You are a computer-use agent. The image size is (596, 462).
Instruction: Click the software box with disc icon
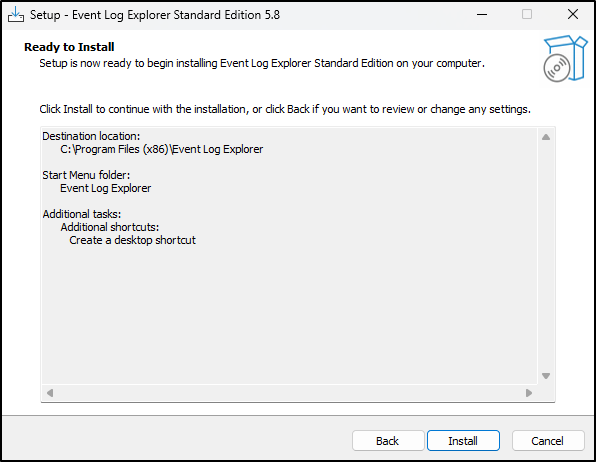(565, 59)
